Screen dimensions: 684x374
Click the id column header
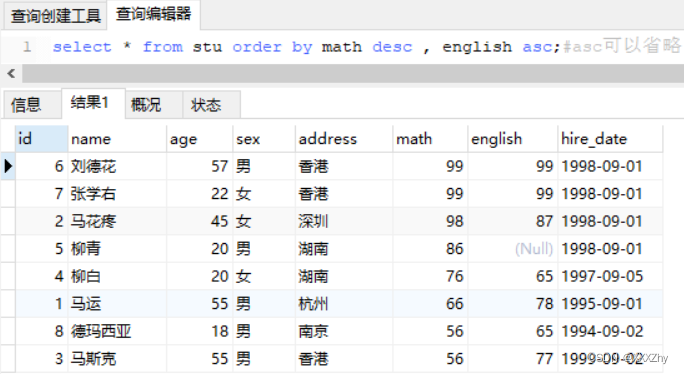tap(41, 139)
